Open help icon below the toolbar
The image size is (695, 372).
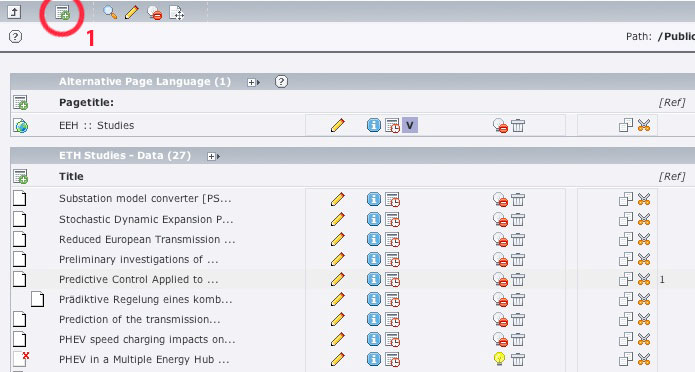click(x=16, y=36)
